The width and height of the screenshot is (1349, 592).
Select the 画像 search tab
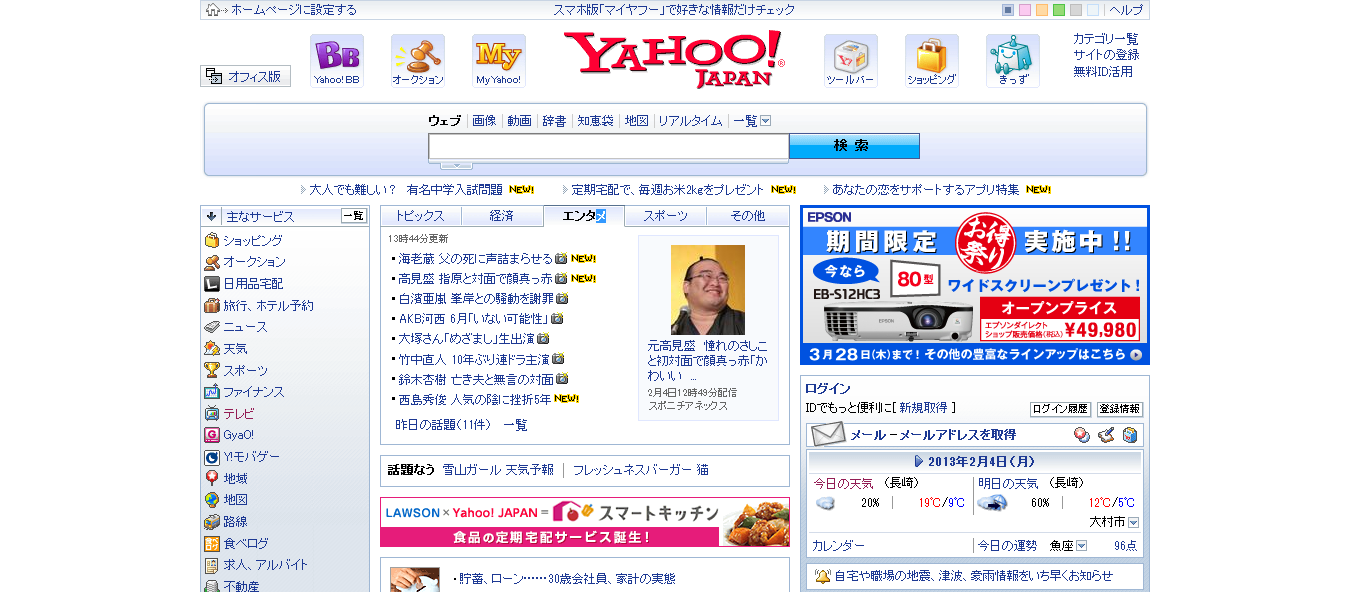(x=484, y=121)
